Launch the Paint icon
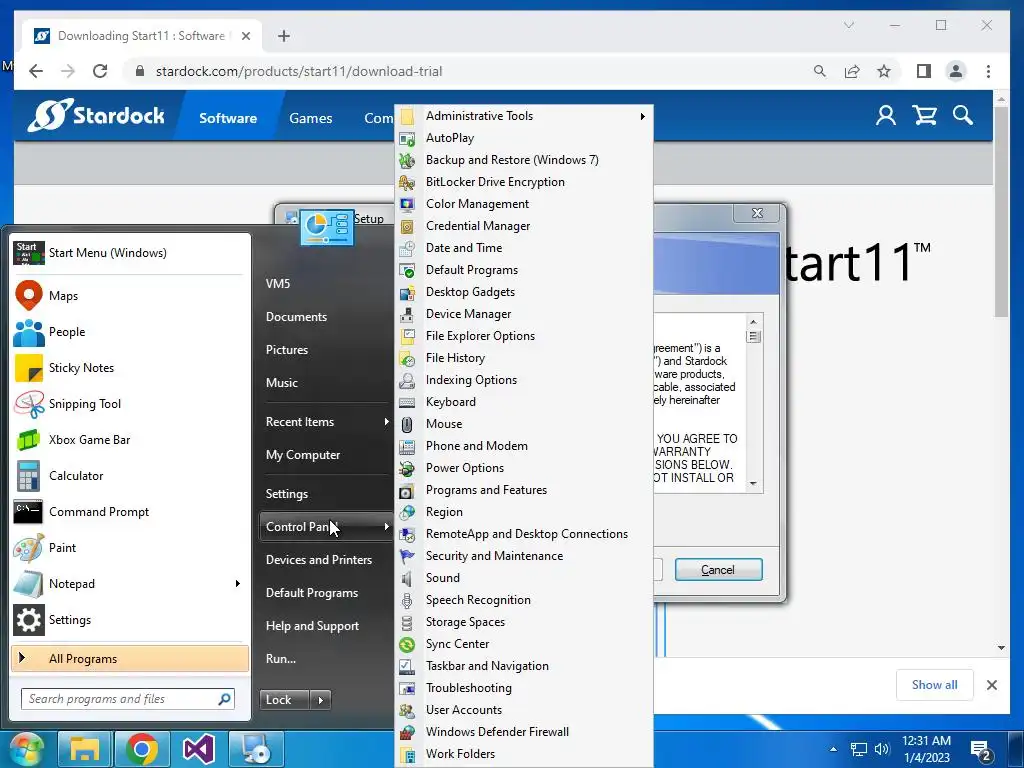Image resolution: width=1024 pixels, height=768 pixels. [29, 548]
